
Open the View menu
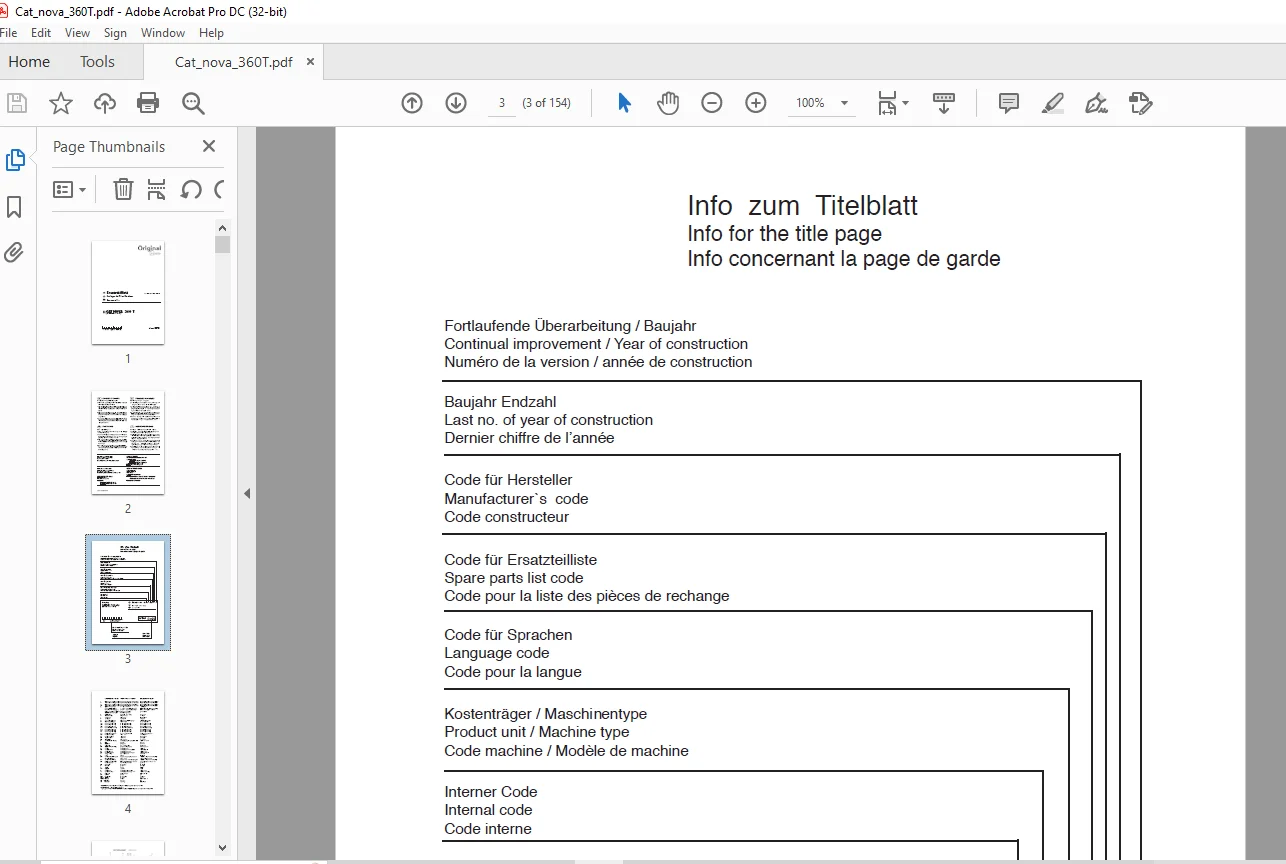(77, 33)
